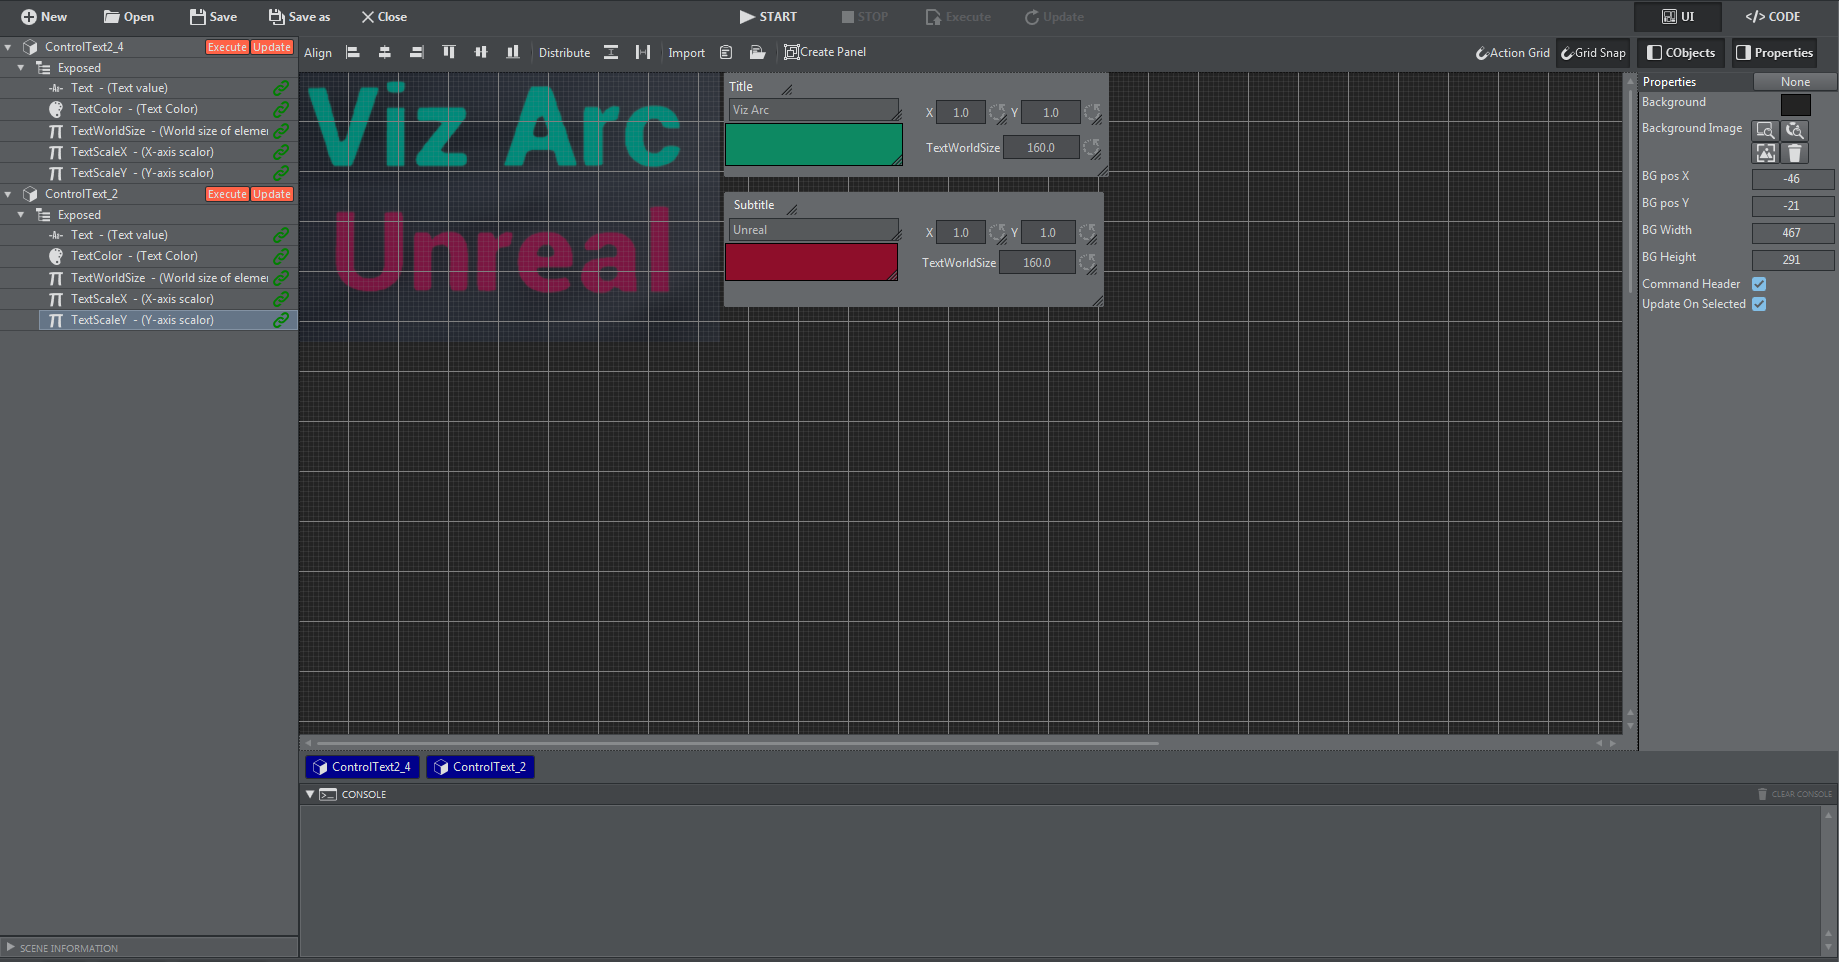
Task: Browse for a local background image
Action: [x=1766, y=130]
